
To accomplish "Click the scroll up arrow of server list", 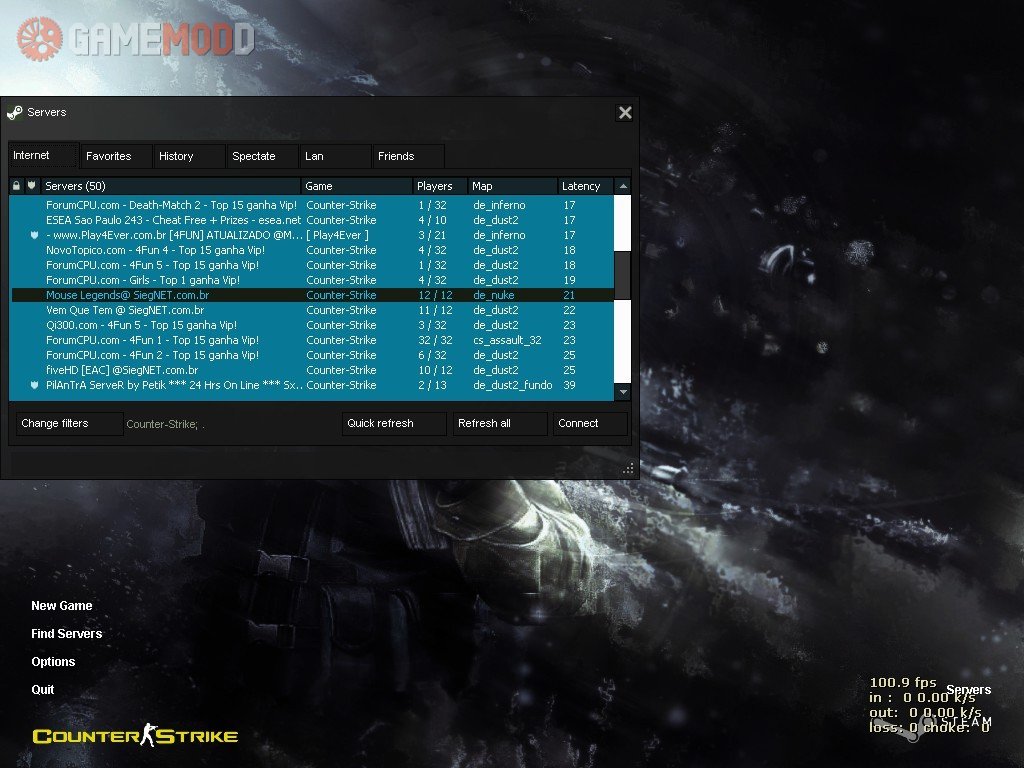I will click(x=622, y=186).
